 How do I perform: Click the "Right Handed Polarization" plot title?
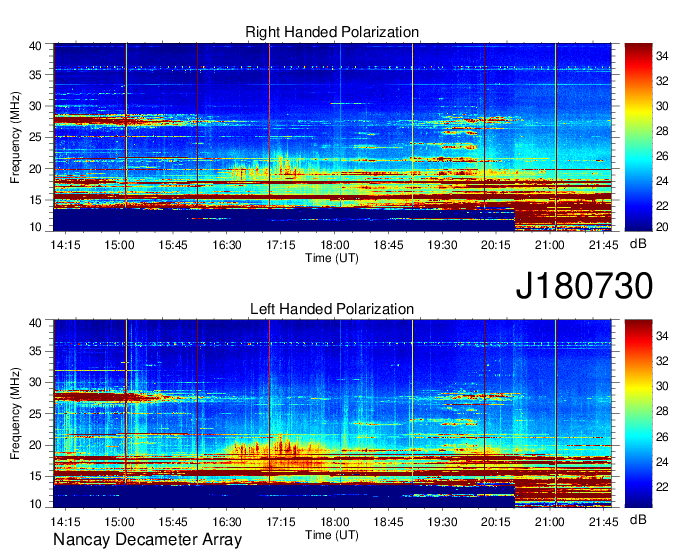332,32
